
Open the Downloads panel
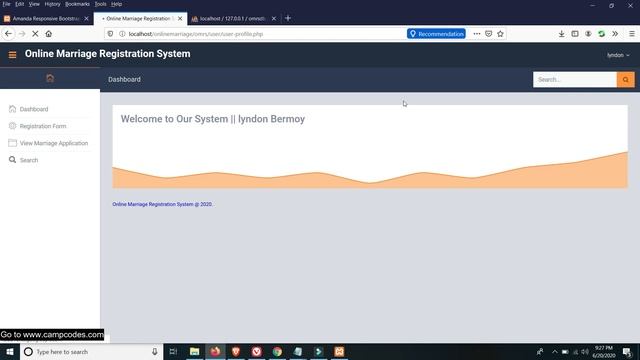point(562,34)
